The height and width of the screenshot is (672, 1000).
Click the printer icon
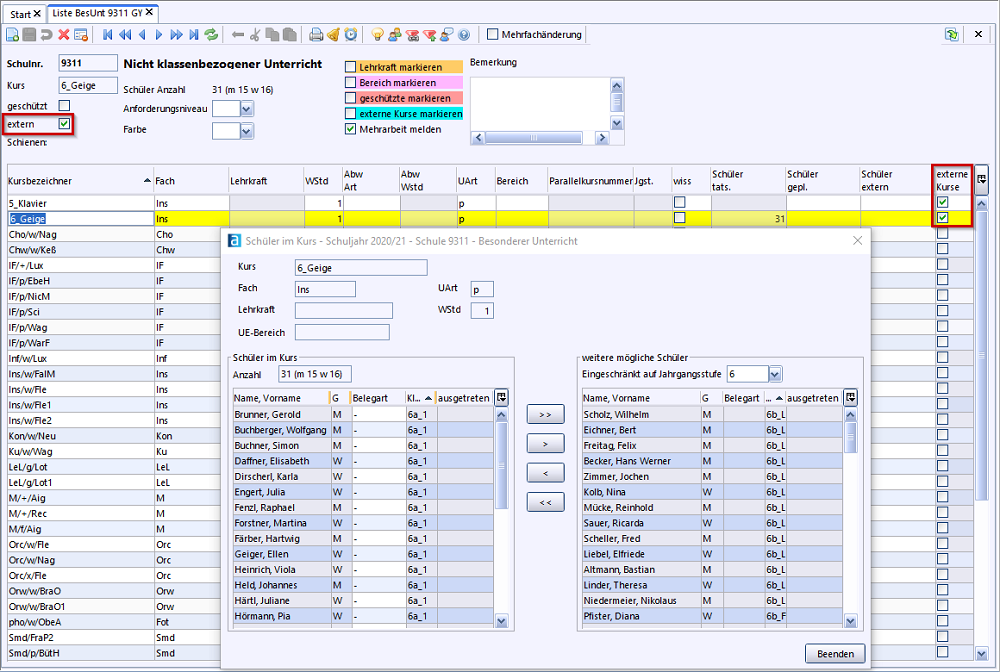click(x=316, y=34)
